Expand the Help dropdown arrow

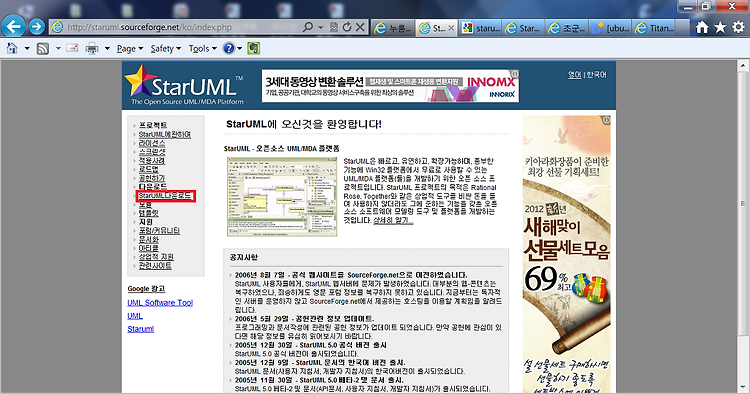pyautogui.click(x=239, y=48)
